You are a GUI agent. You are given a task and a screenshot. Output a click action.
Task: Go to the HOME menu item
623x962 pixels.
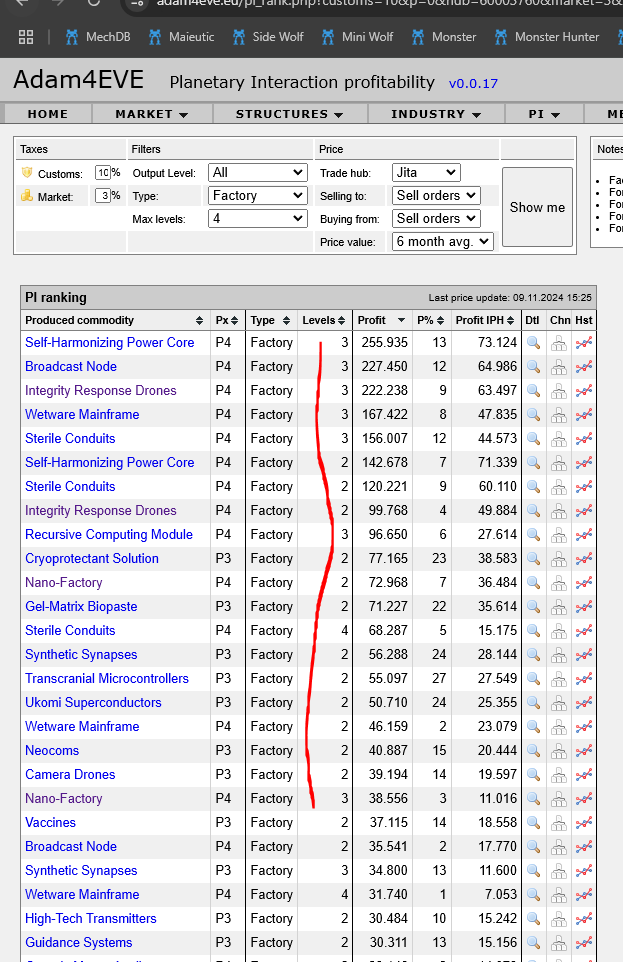click(x=48, y=114)
